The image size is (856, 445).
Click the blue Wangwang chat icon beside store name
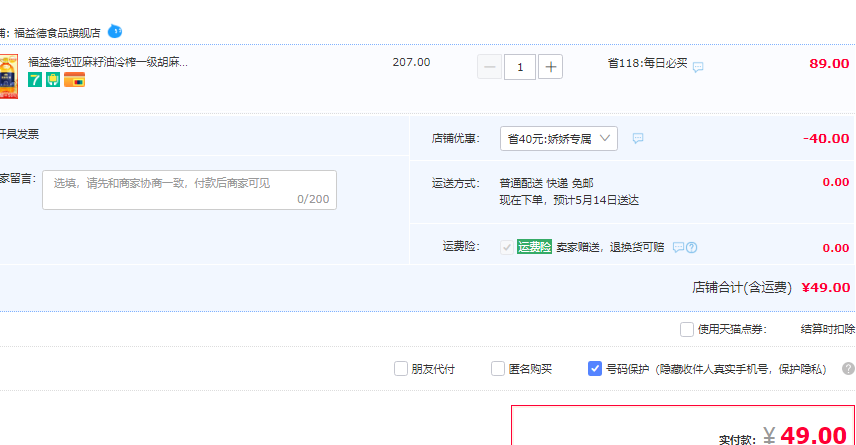115,31
